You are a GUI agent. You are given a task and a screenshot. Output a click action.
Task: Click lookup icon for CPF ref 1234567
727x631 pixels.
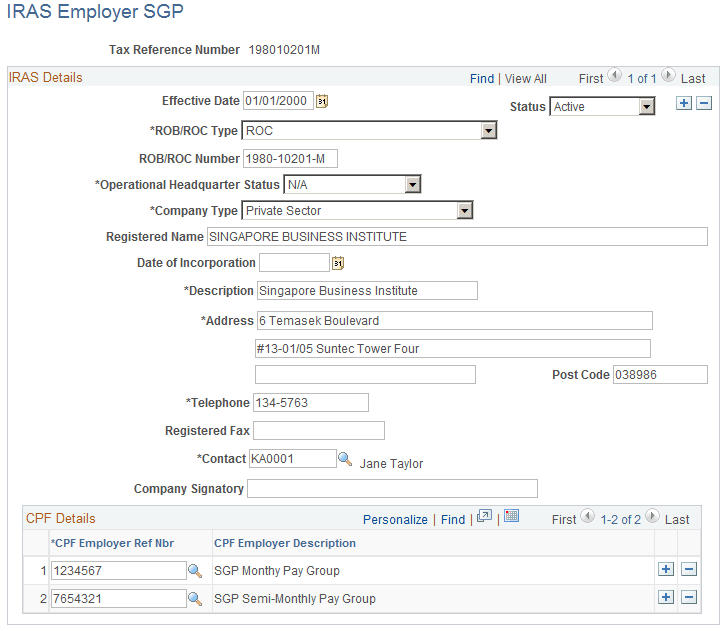[195, 571]
